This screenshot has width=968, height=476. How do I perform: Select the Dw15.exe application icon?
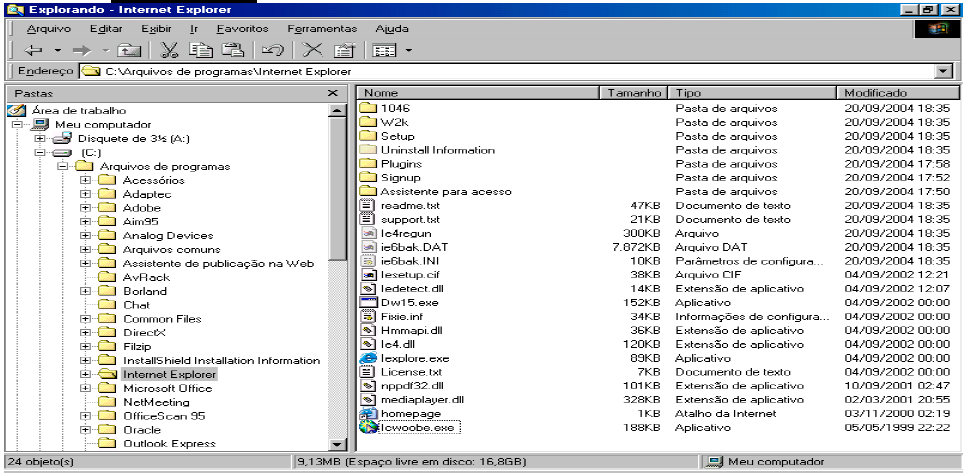tap(368, 303)
